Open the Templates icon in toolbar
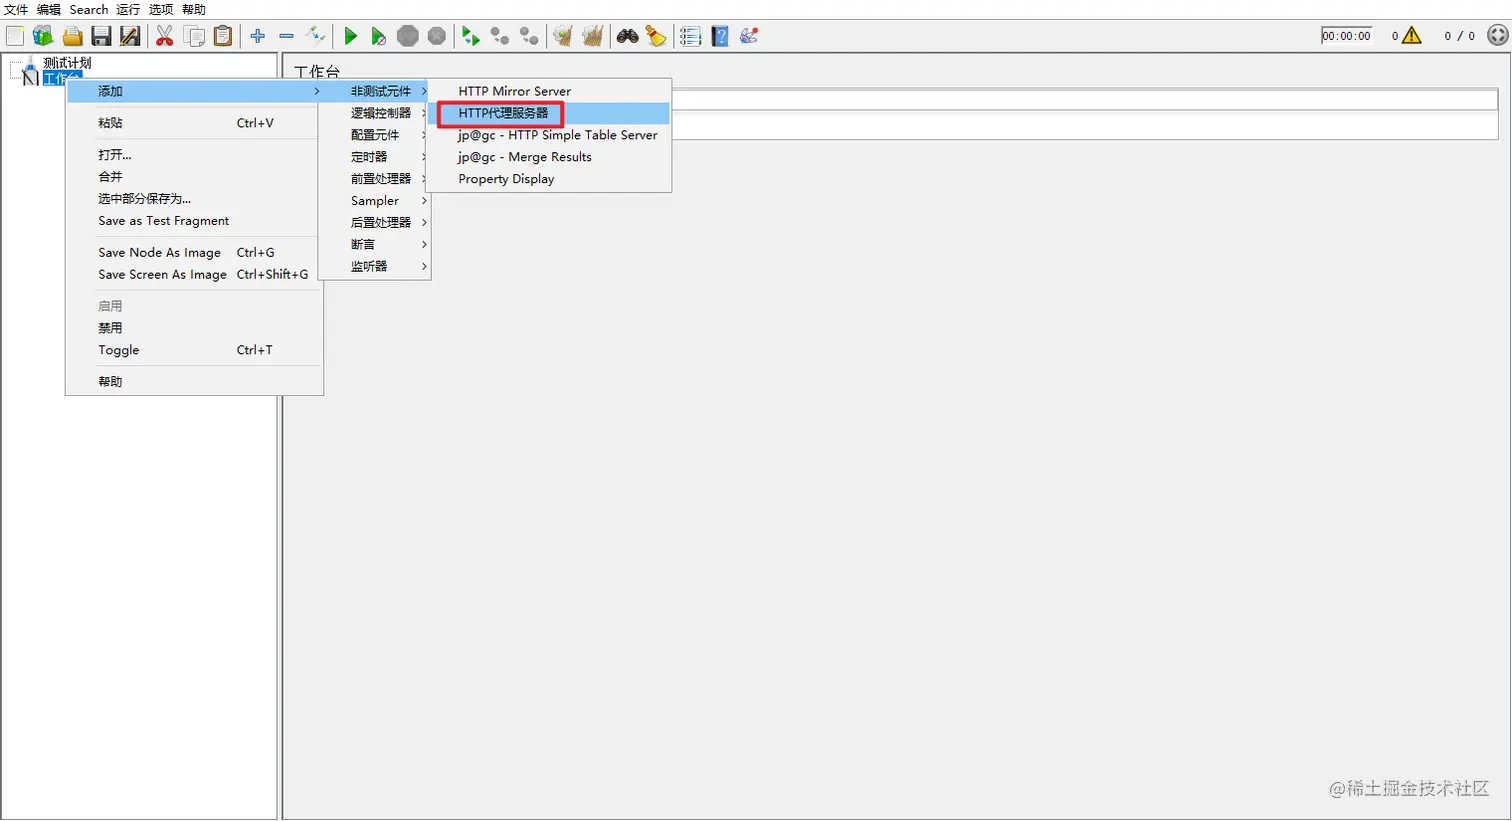Screen dimensions: 1512x821 pyautogui.click(x=43, y=36)
